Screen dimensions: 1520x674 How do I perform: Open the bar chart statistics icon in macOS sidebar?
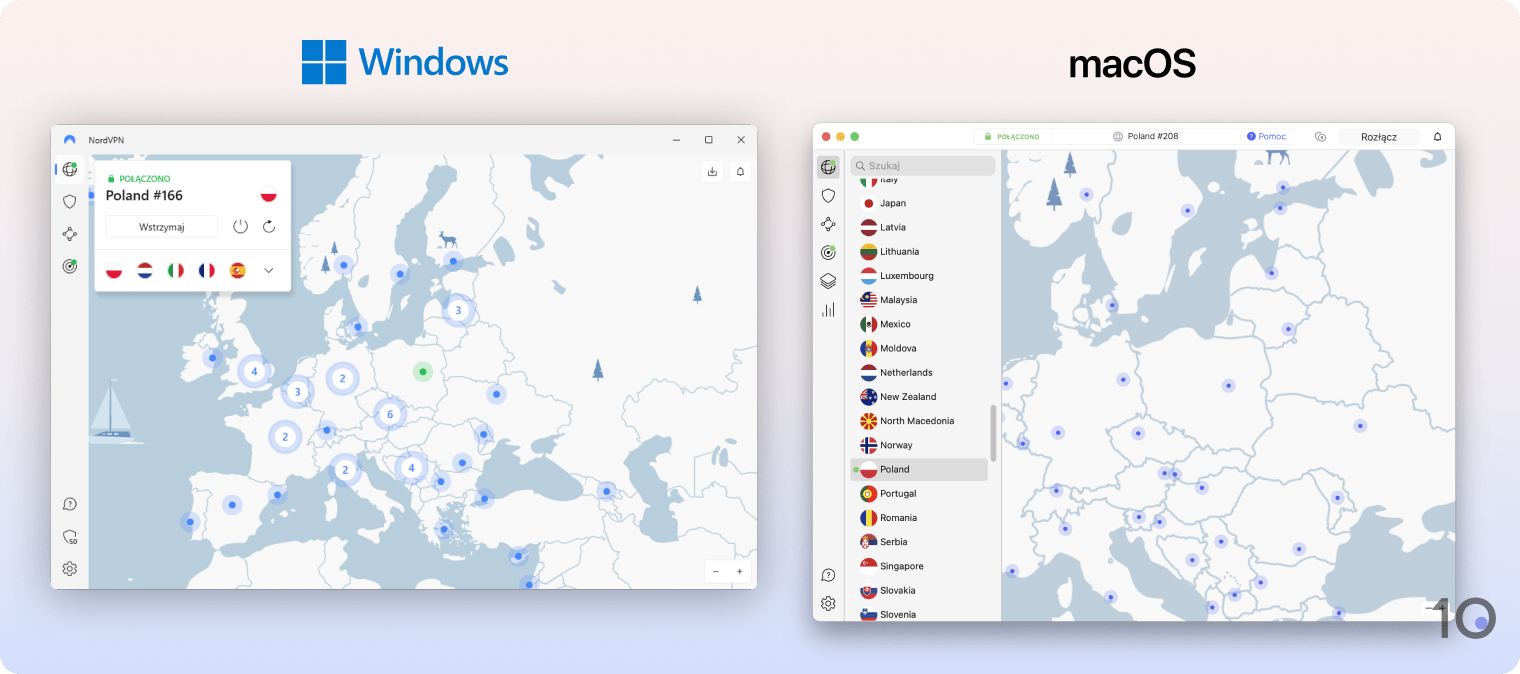[x=828, y=310]
